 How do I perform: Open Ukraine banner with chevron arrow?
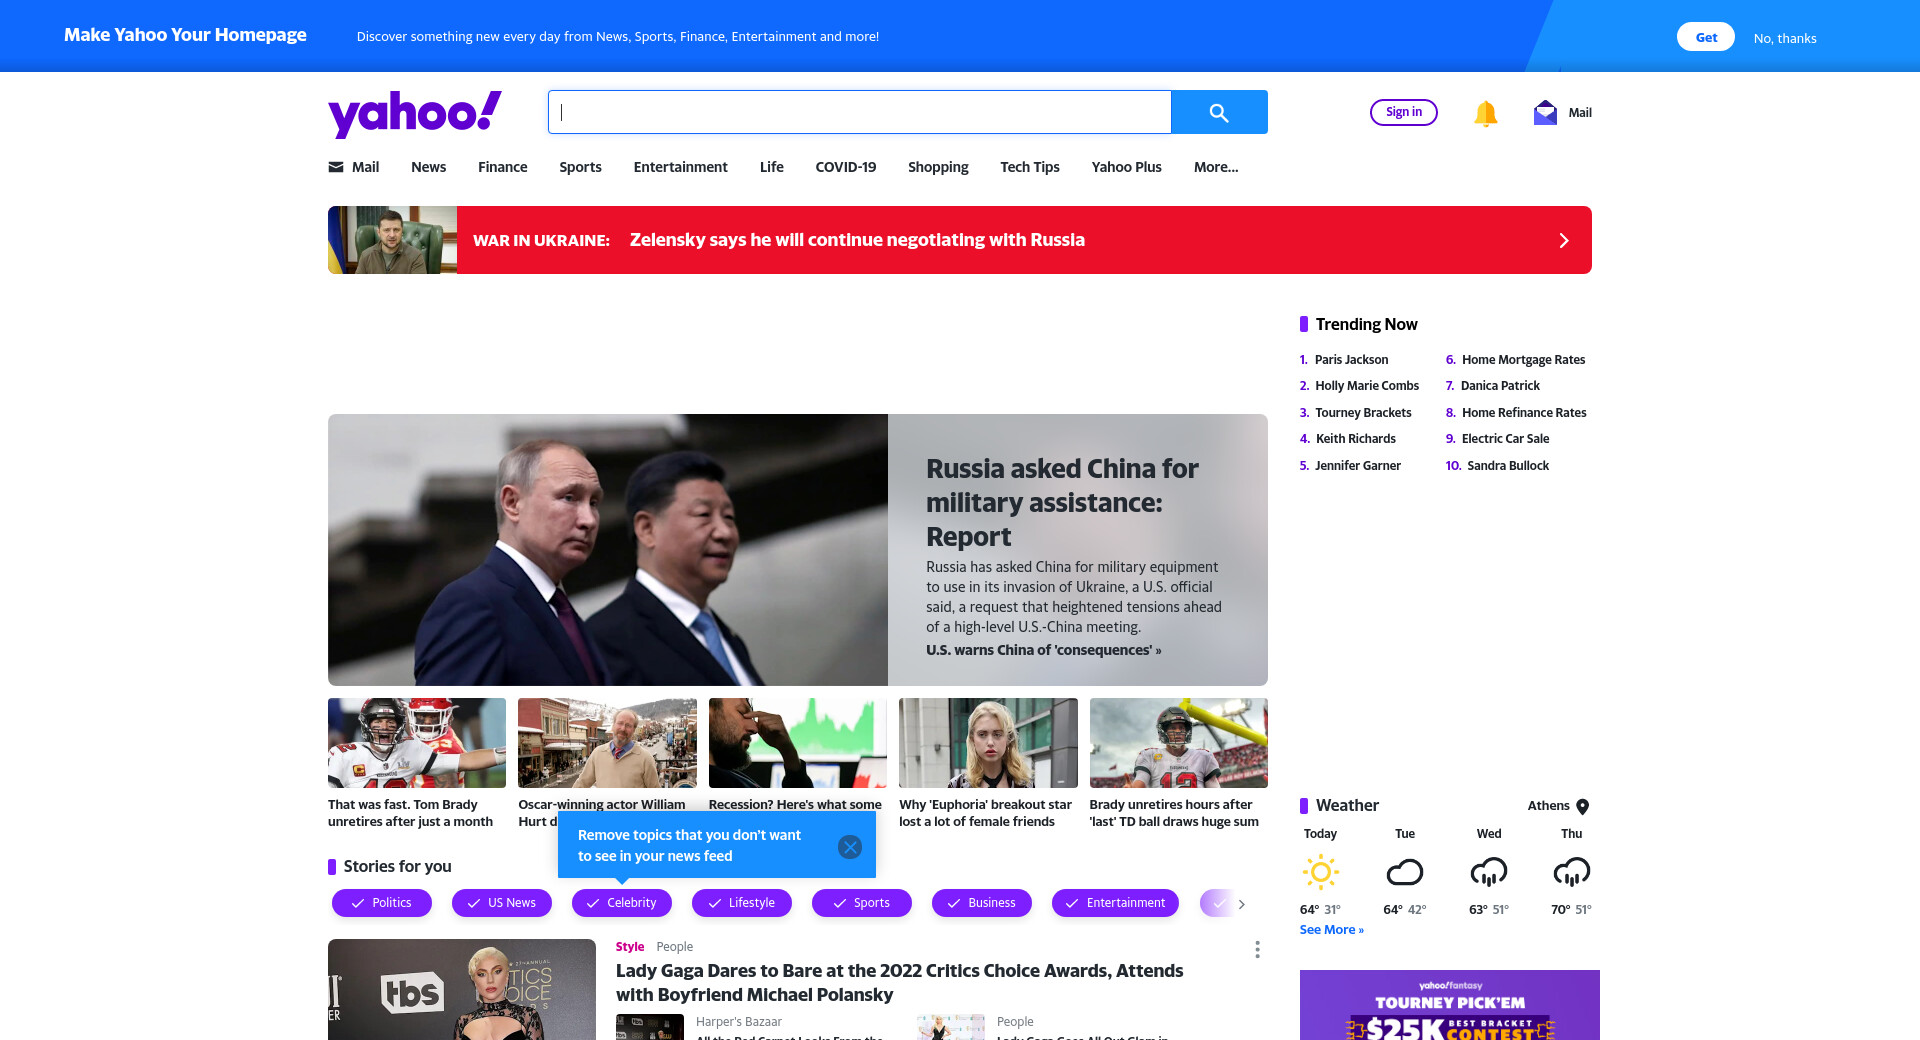(1564, 240)
